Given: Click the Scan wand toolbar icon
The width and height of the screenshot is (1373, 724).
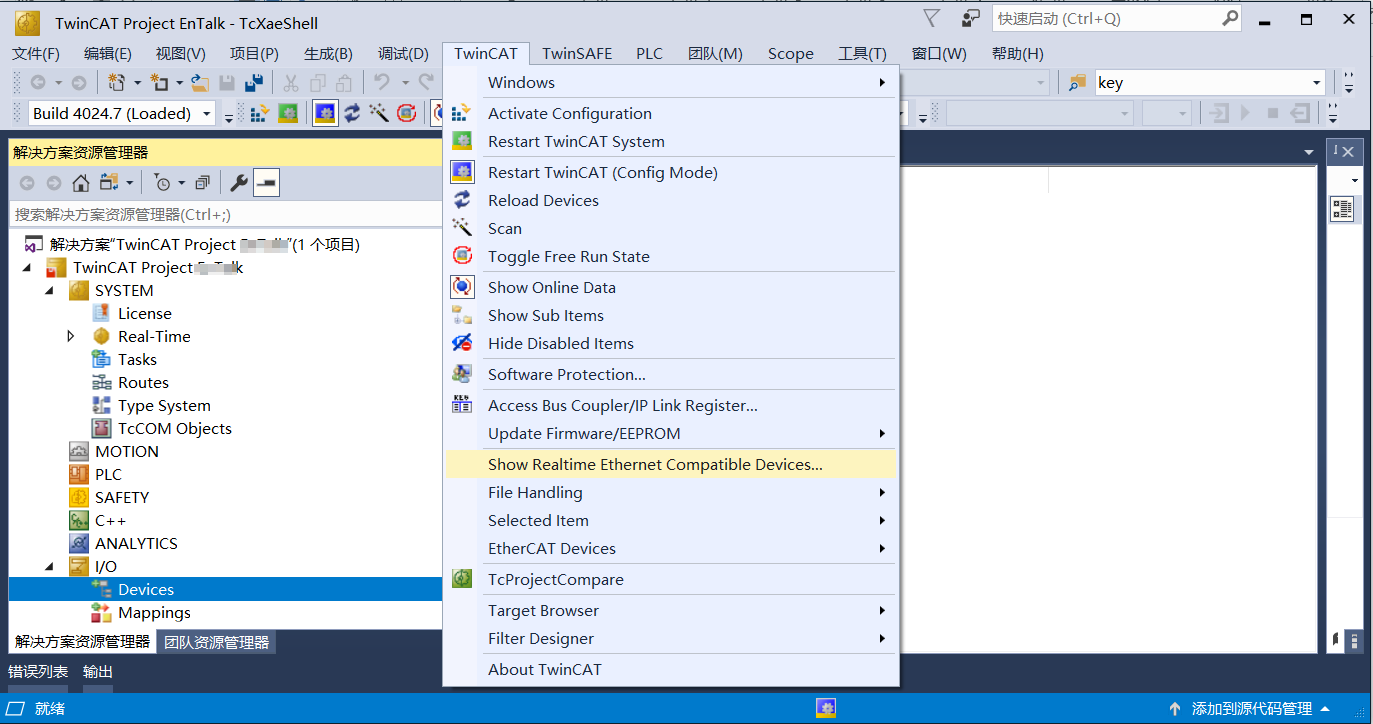Looking at the screenshot, I should pos(379,114).
